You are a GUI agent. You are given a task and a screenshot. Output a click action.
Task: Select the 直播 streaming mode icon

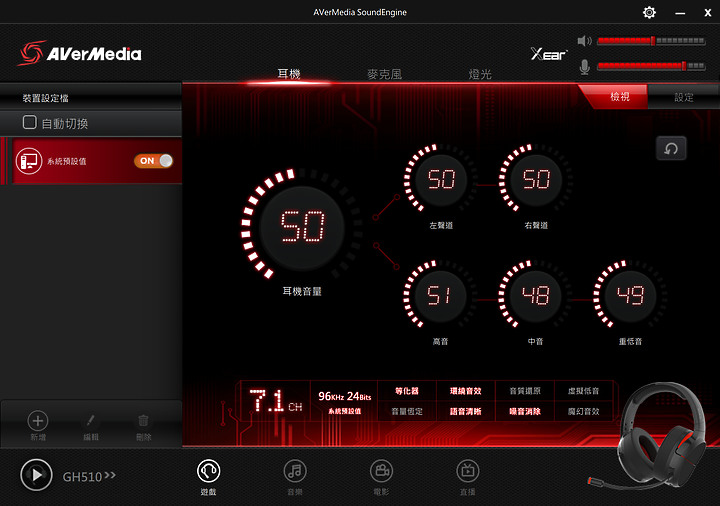coord(467,471)
